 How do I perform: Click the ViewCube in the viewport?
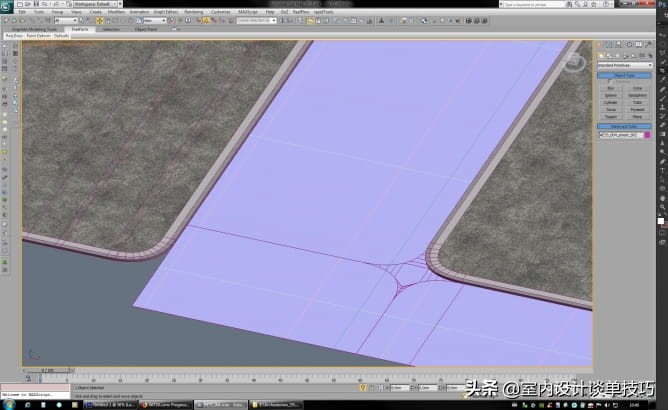575,61
